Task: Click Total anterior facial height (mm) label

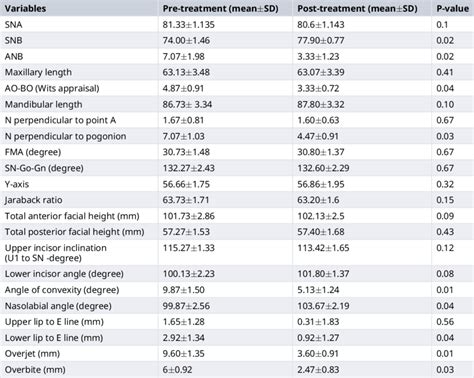Action: [x=72, y=216]
